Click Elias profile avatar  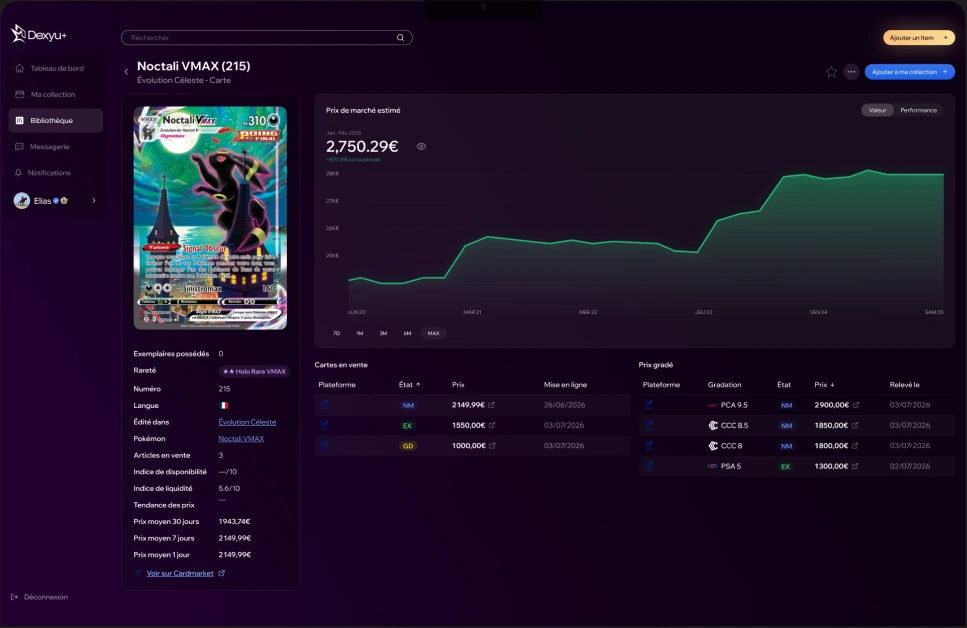click(x=22, y=200)
